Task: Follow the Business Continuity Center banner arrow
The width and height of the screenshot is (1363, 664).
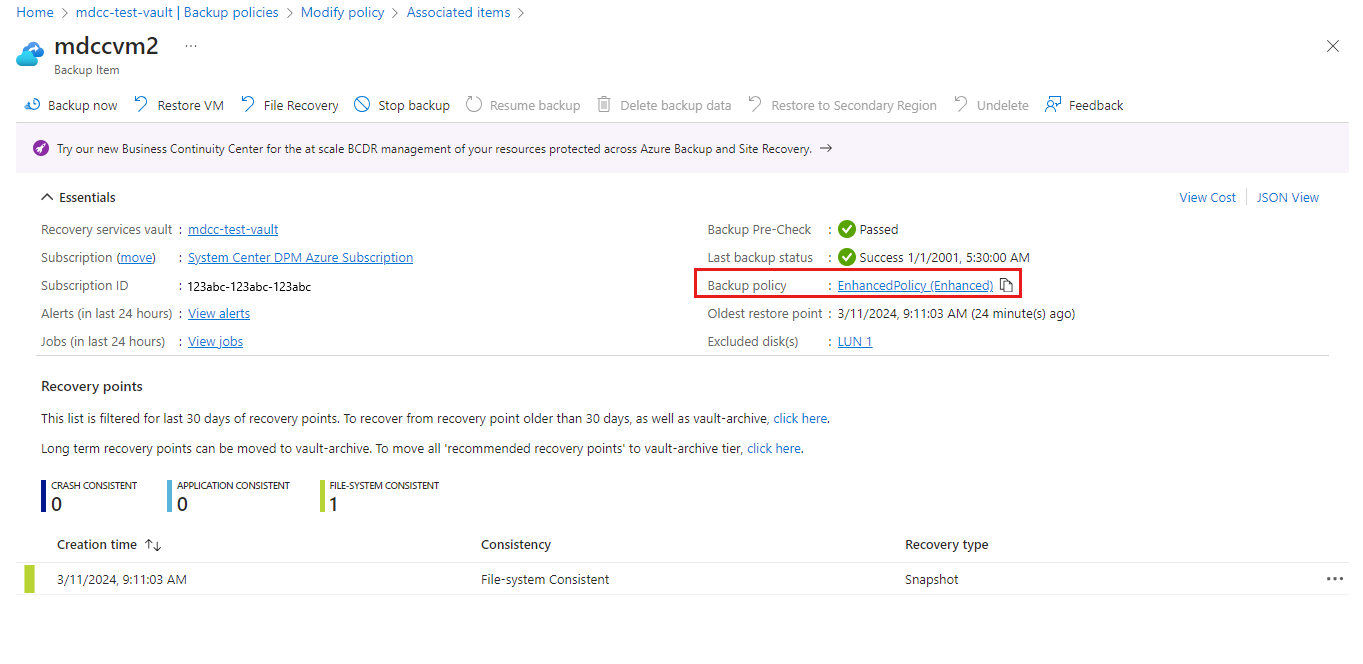Action: [x=824, y=147]
